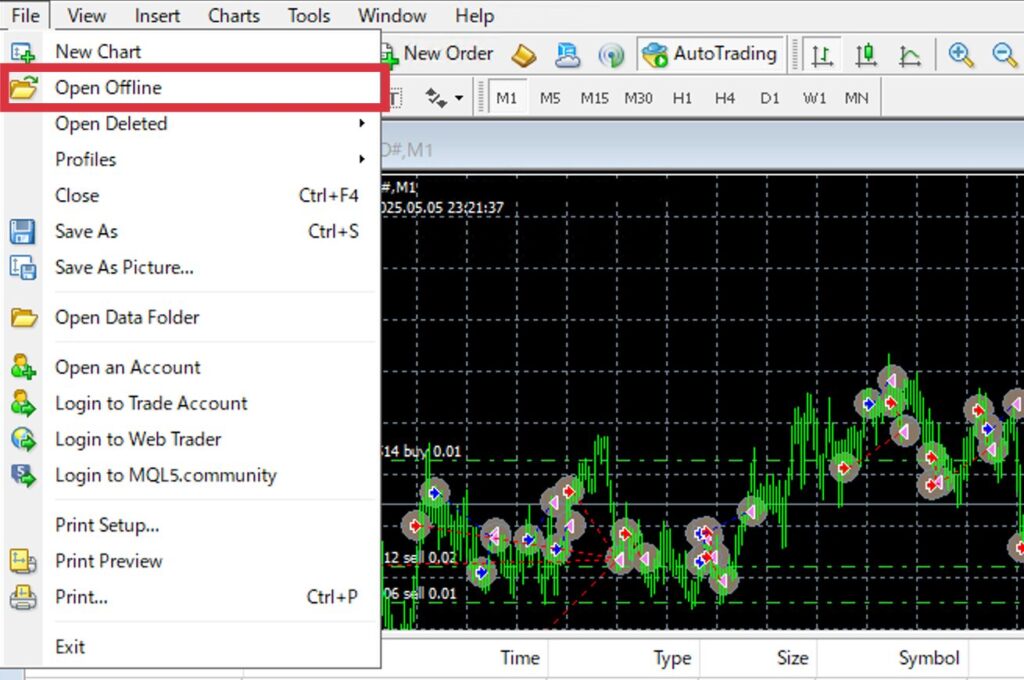
Task: Click the Login to Trade Account icon
Action: [24, 403]
